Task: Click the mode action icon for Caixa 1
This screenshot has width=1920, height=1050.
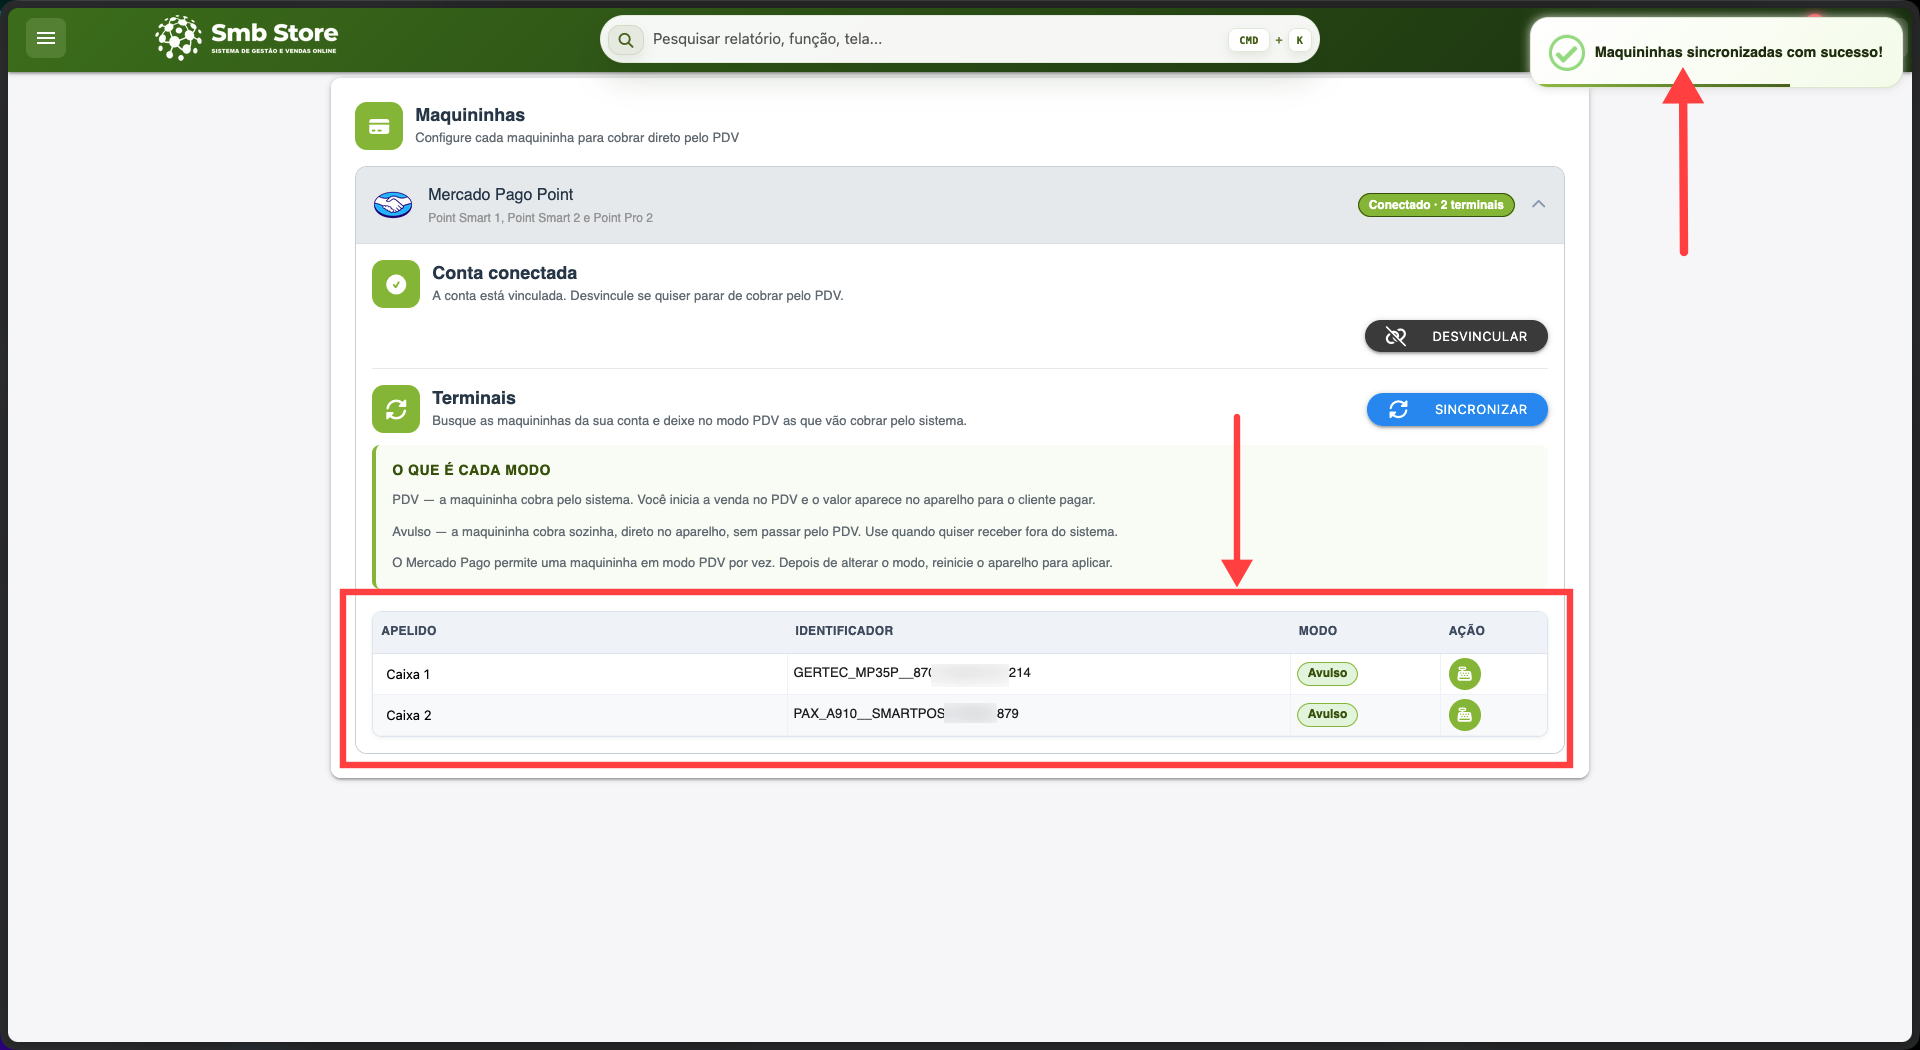Action: [x=1465, y=674]
